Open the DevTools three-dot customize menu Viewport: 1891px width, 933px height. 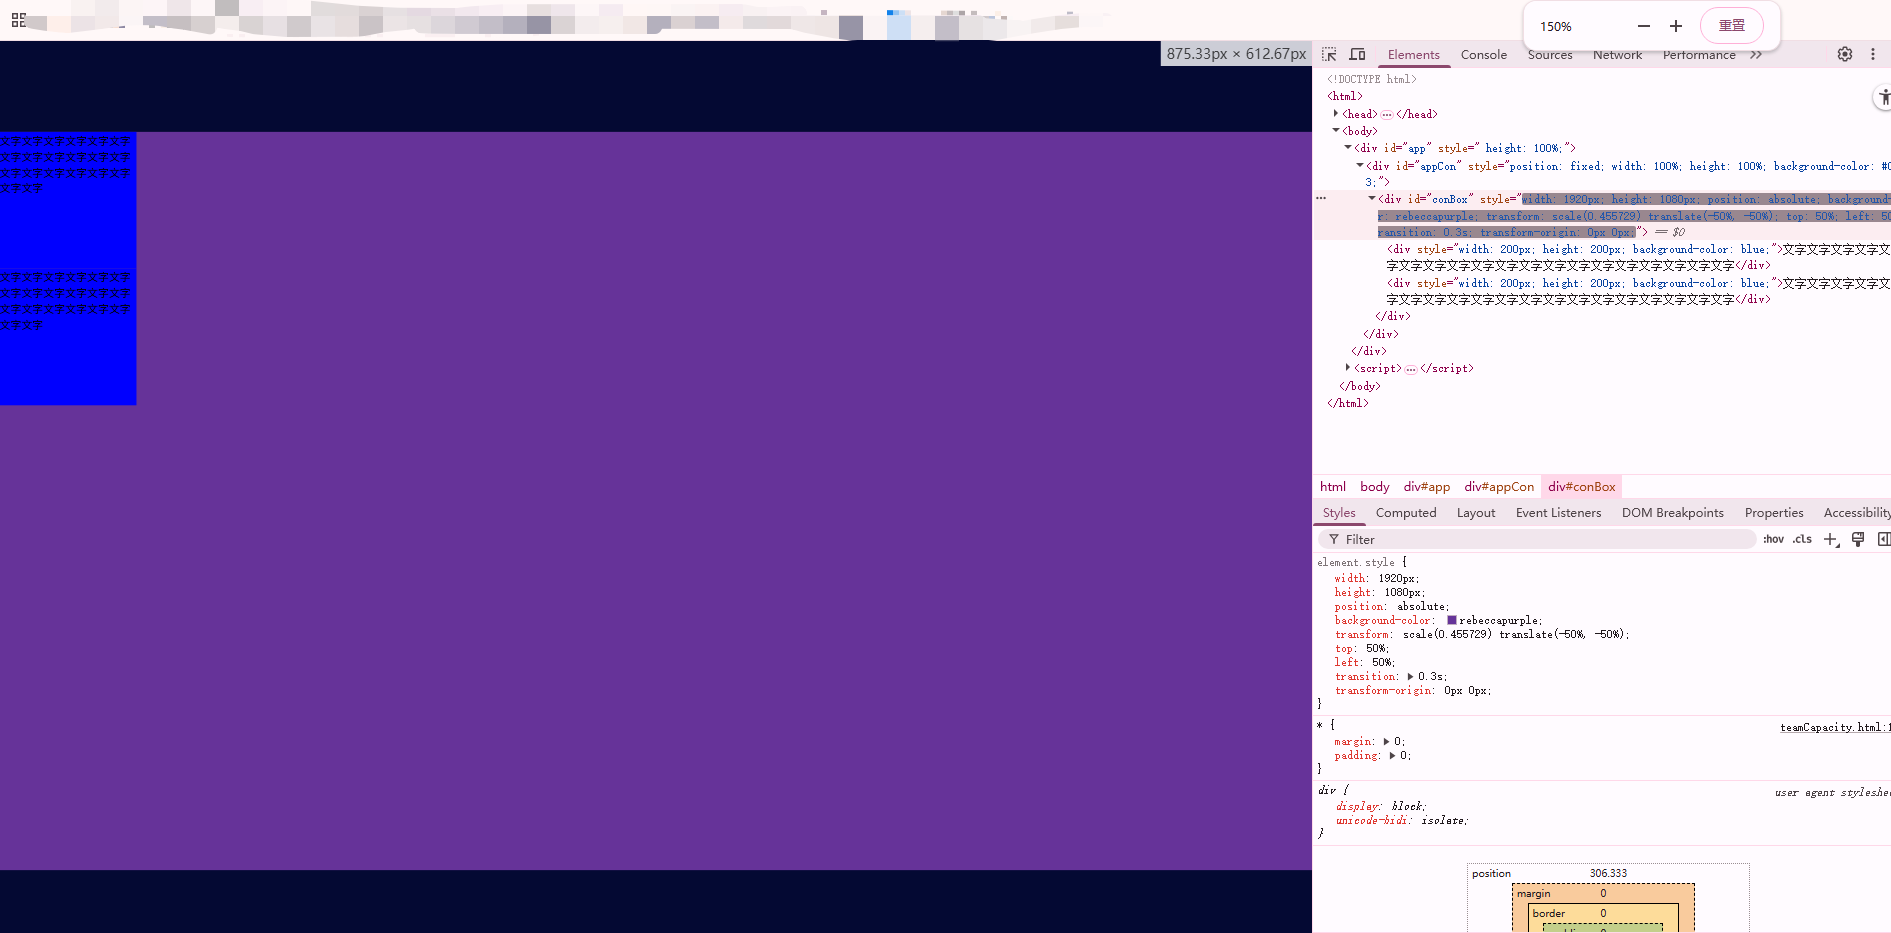[x=1873, y=54]
